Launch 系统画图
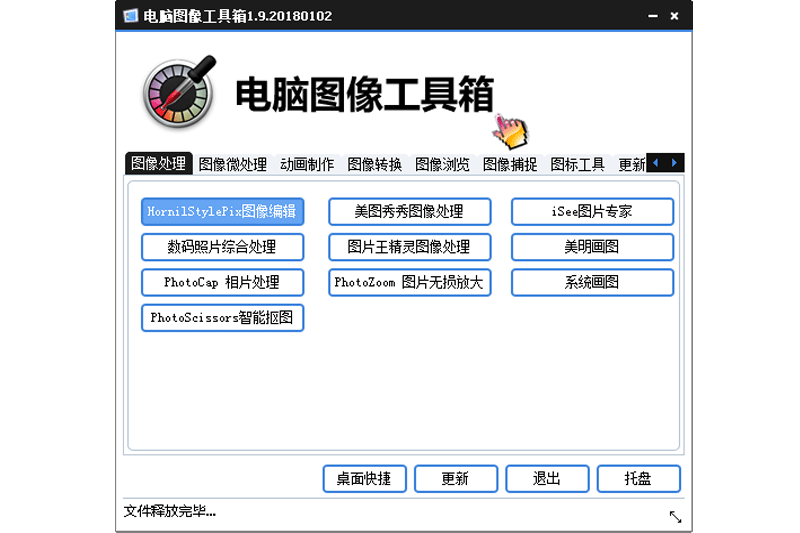Screen dimensions: 800x533 point(592,282)
